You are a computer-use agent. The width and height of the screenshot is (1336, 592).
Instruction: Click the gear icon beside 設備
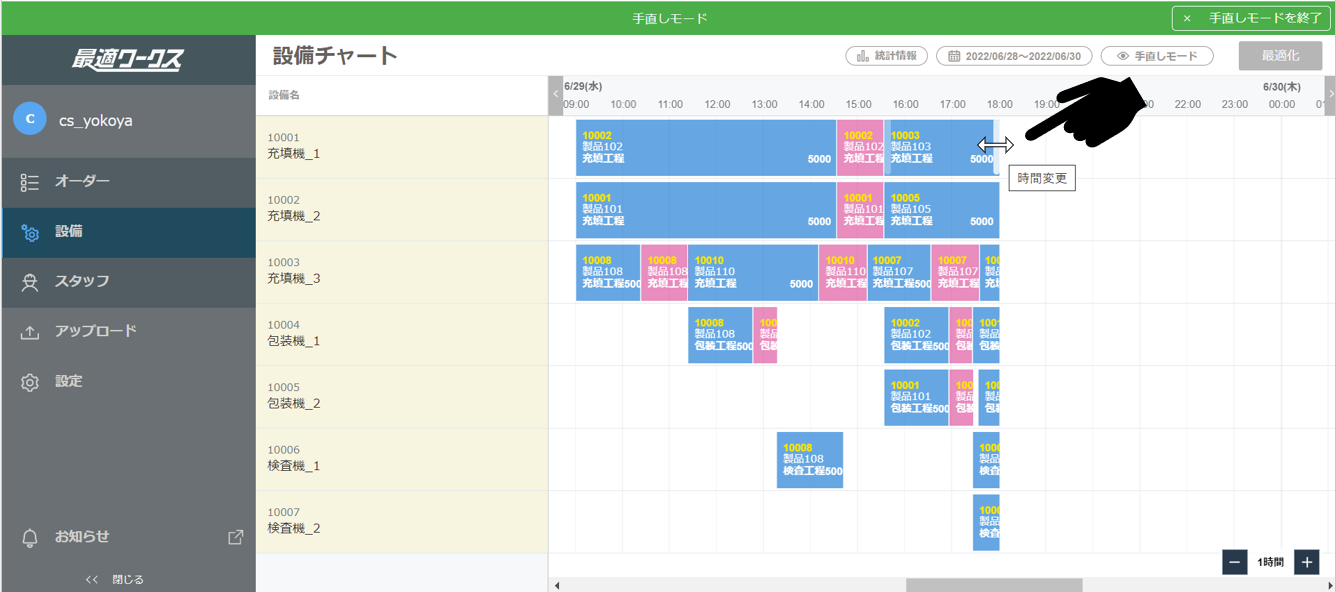pyautogui.click(x=30, y=233)
